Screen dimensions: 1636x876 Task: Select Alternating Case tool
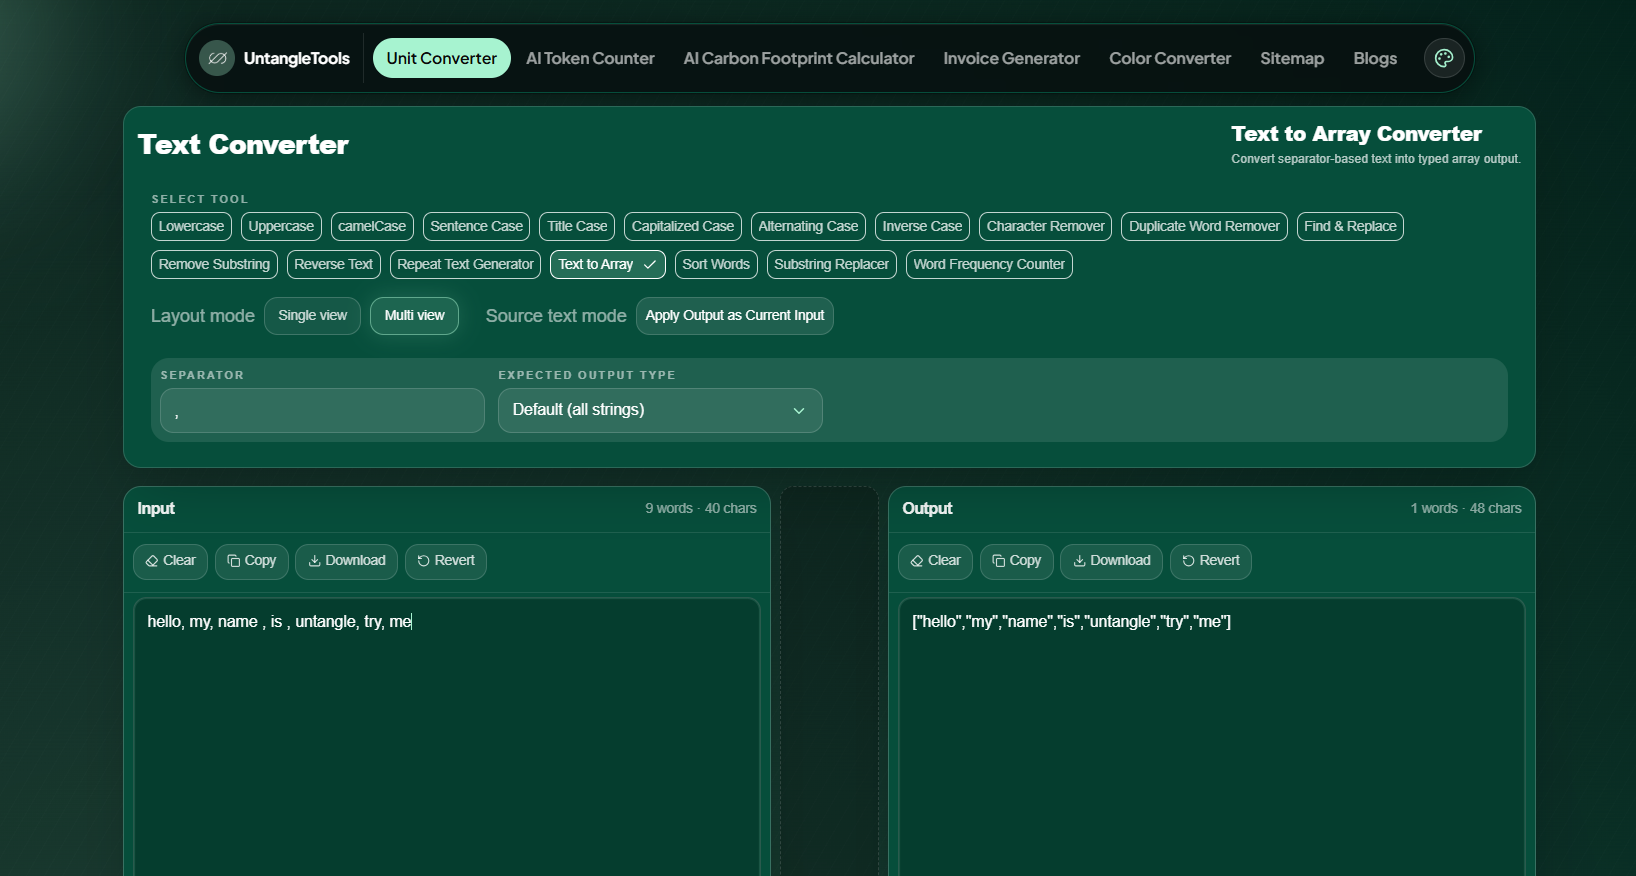coord(808,227)
